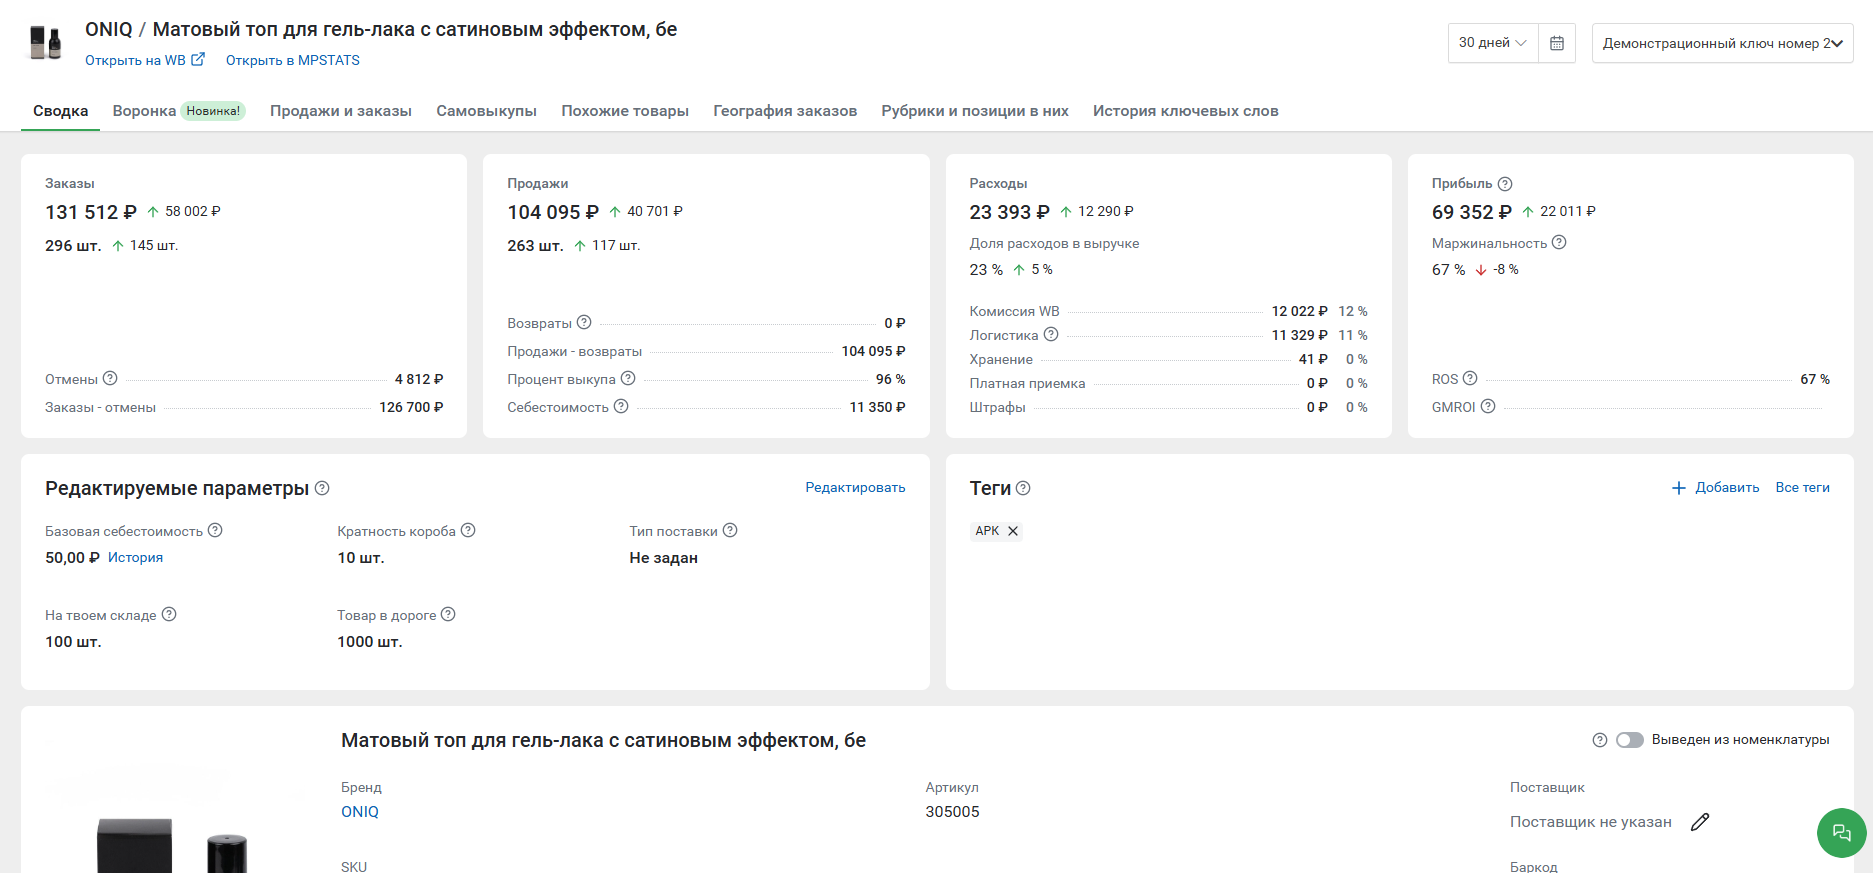Open the География заказов tab
1873x873 pixels.
point(785,111)
